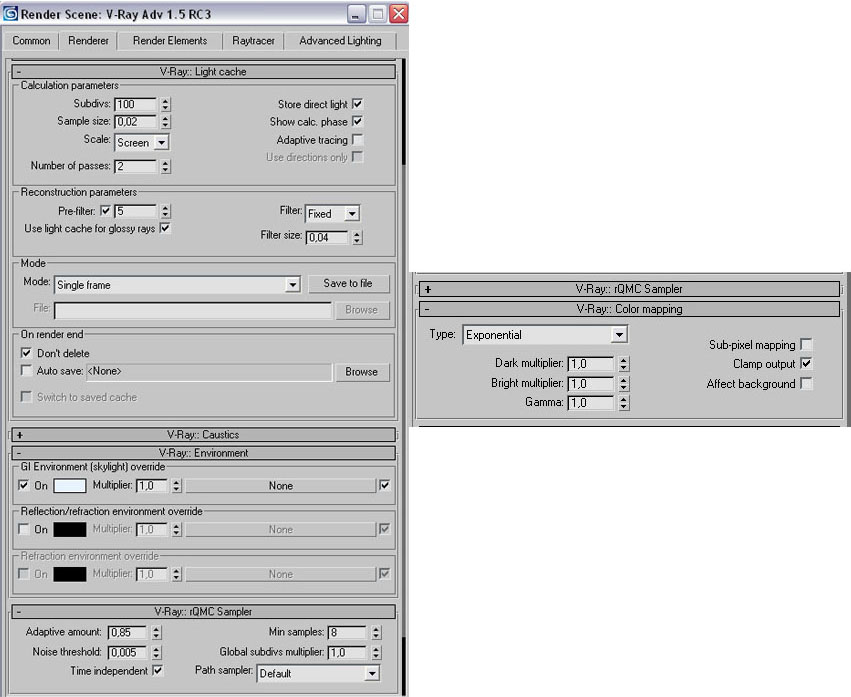Click the 3ds Max app icon in title bar

click(x=10, y=14)
